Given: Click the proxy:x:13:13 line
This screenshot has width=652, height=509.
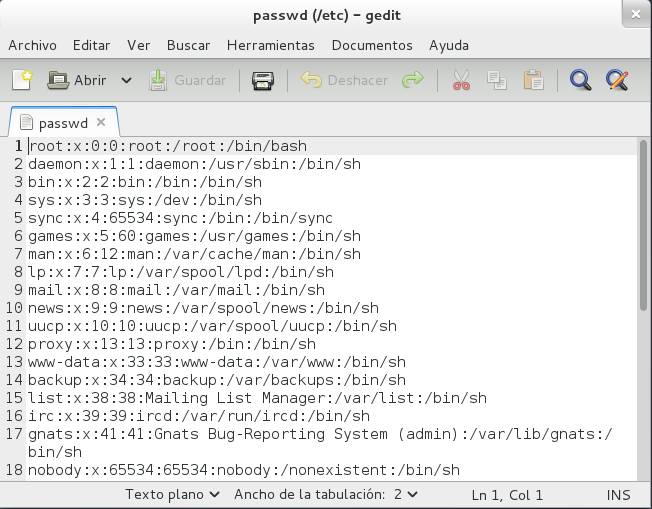Looking at the screenshot, I should (172, 344).
